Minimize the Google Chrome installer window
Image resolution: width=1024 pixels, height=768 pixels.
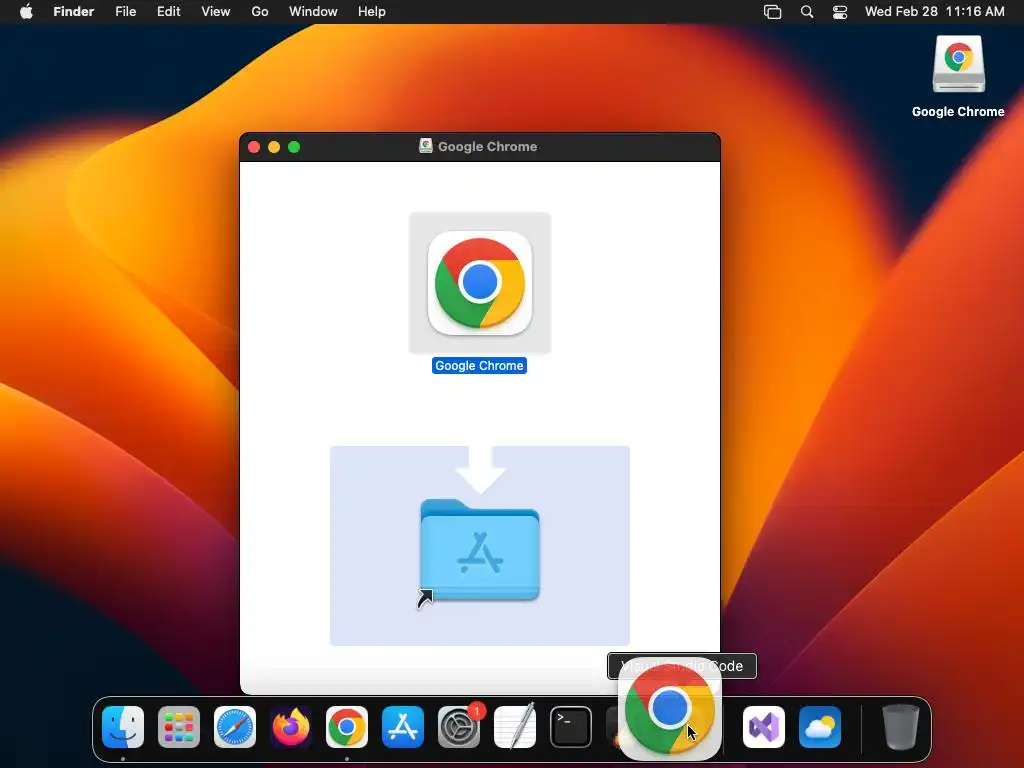[274, 147]
